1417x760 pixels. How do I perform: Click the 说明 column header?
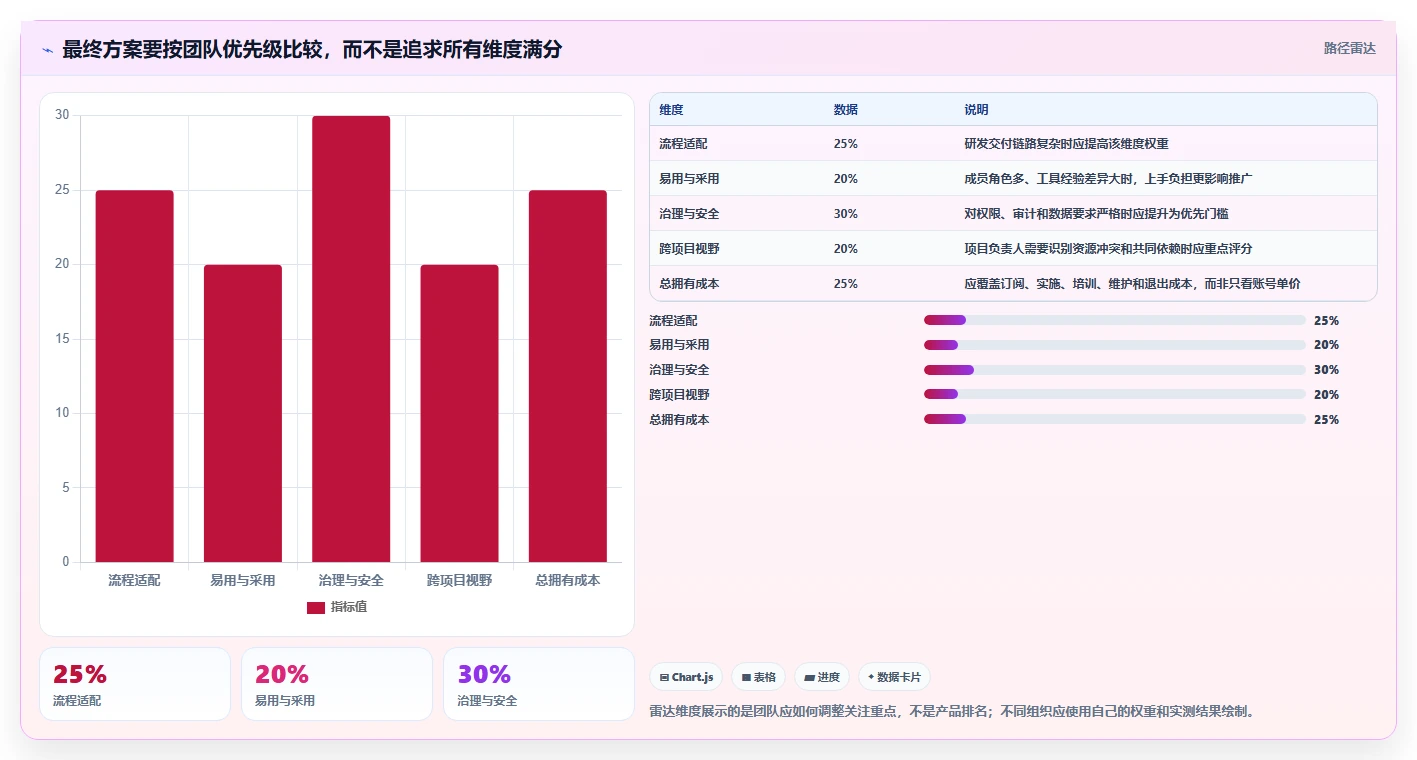pyautogui.click(x=976, y=110)
